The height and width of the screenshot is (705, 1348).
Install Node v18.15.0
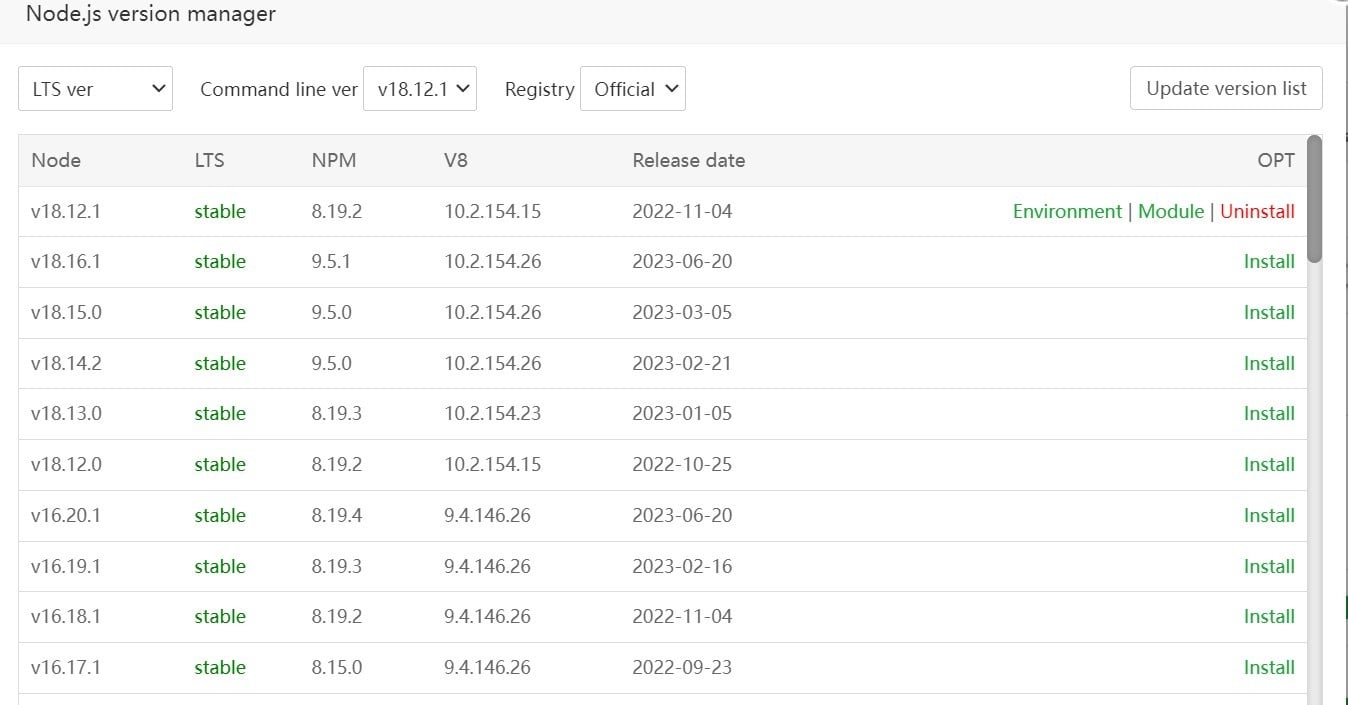click(1269, 312)
